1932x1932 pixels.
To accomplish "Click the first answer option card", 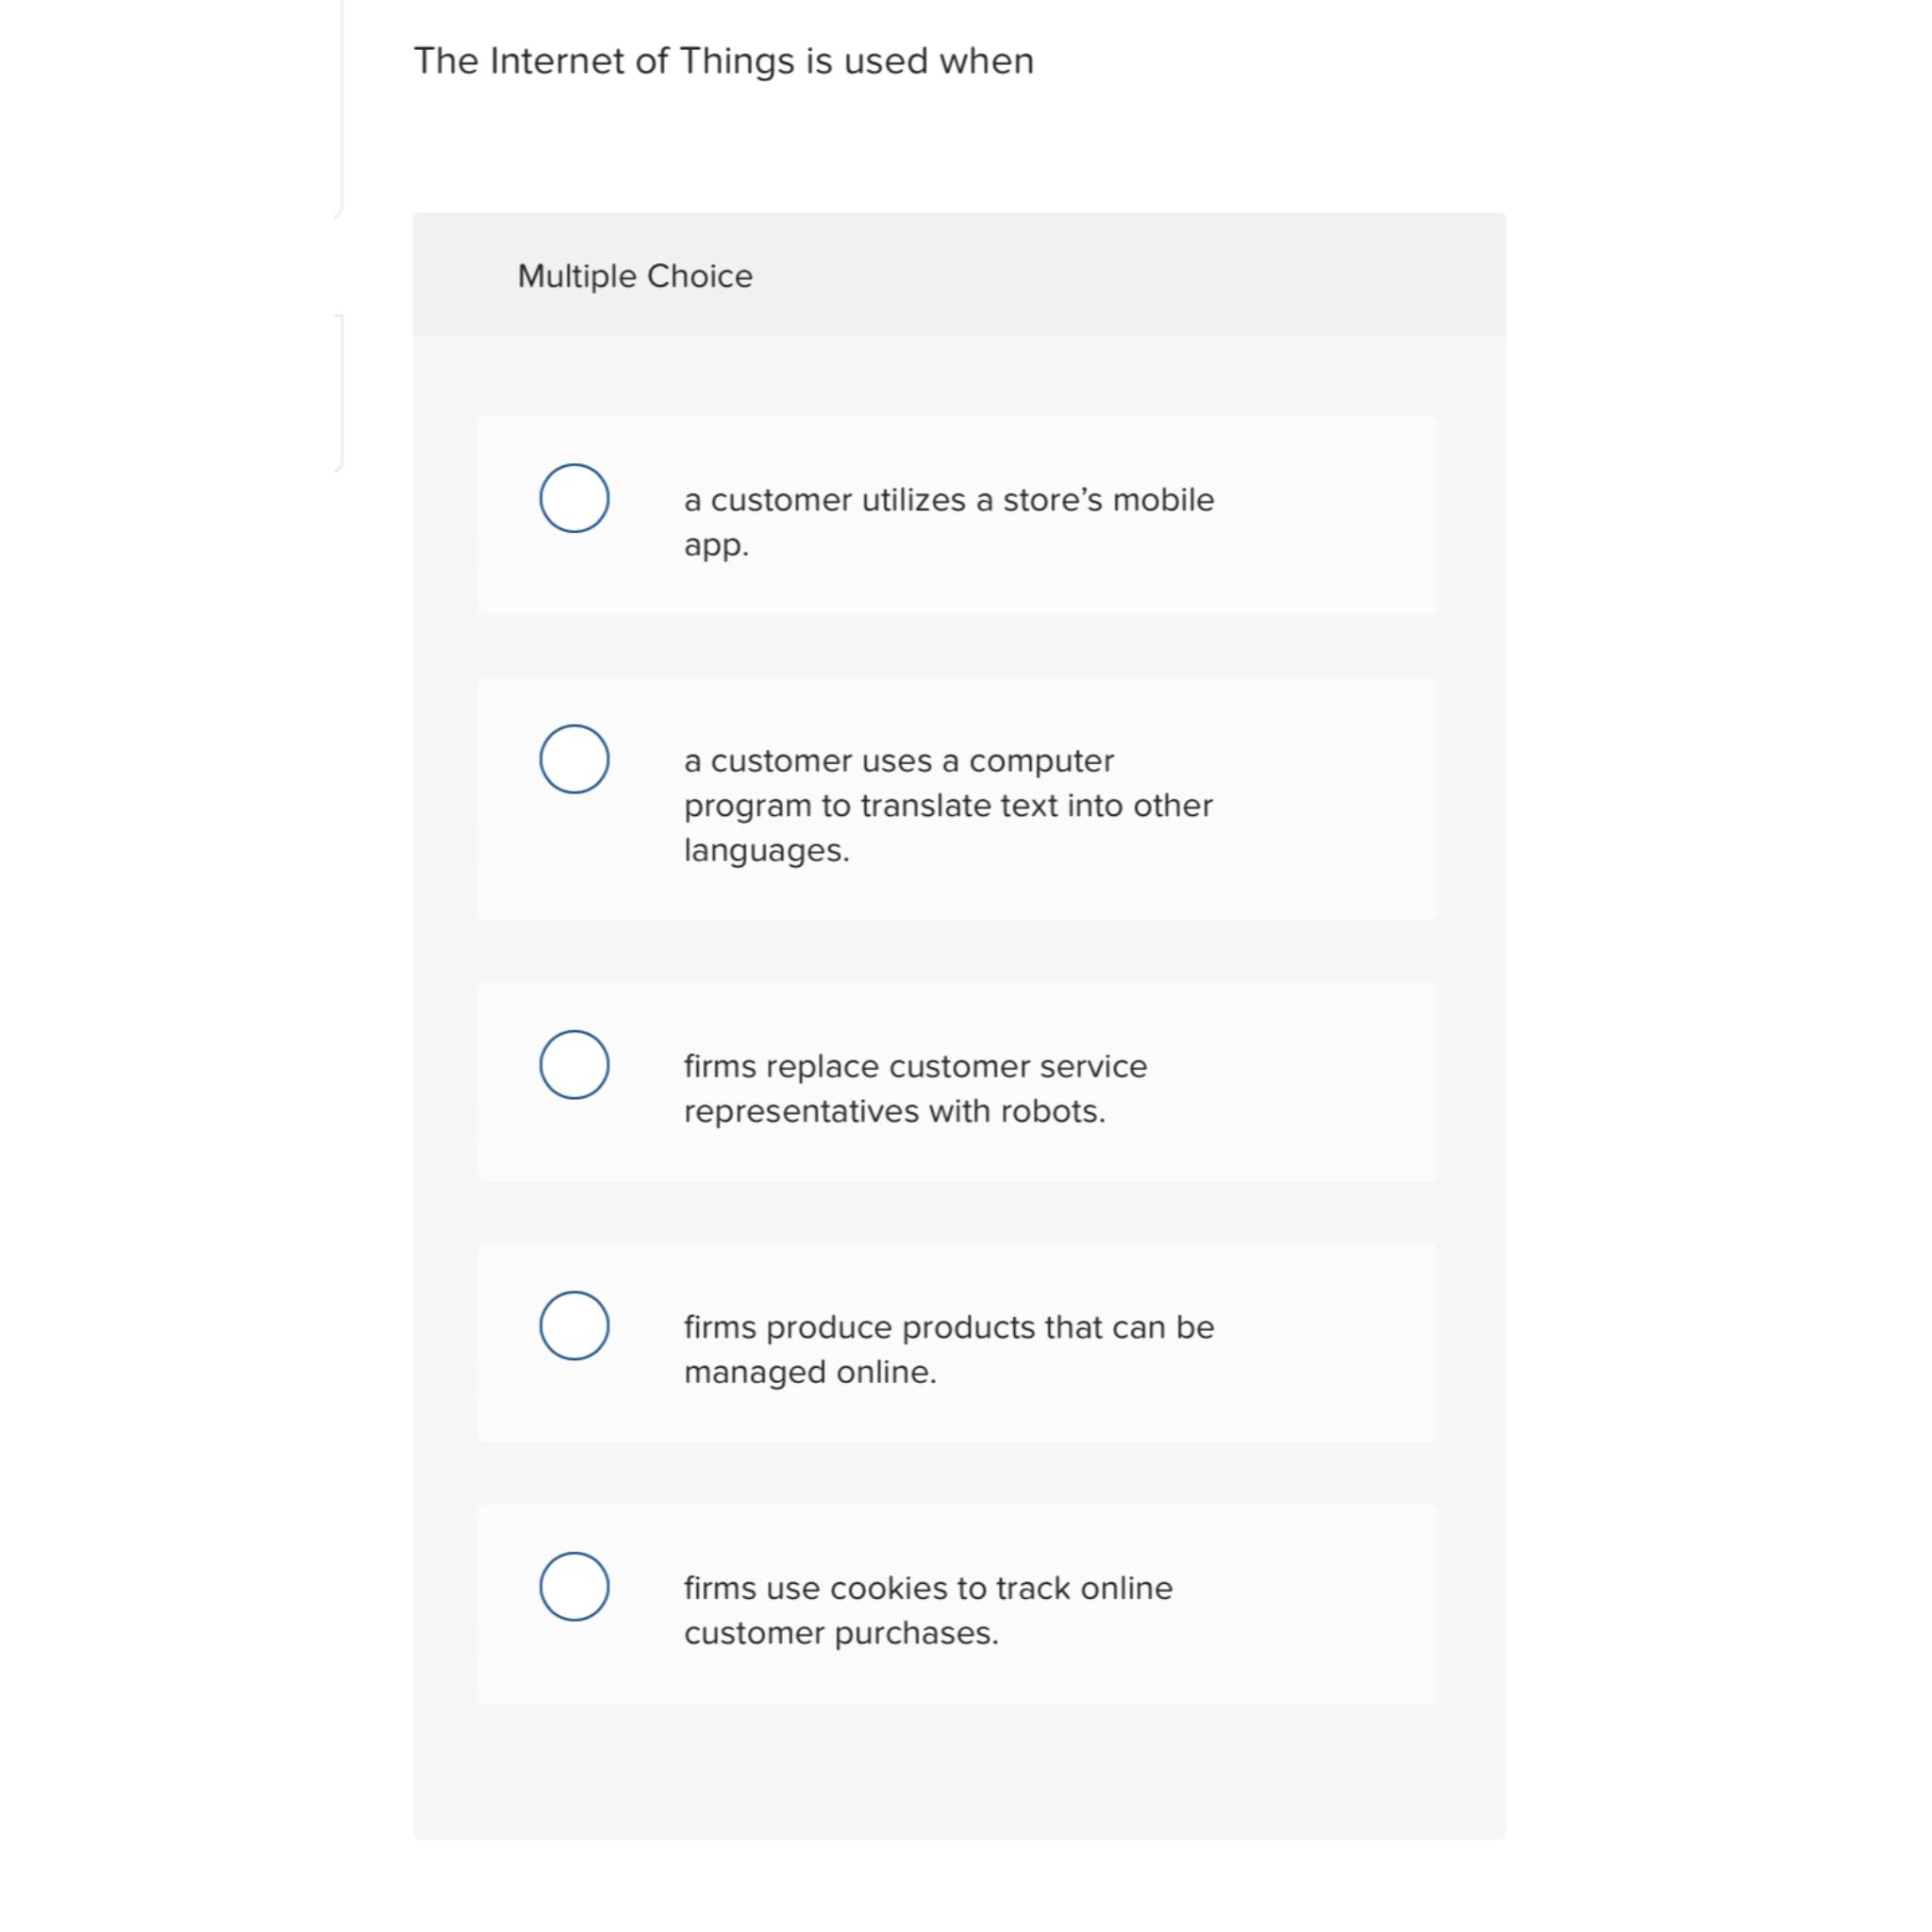I will 955,516.
